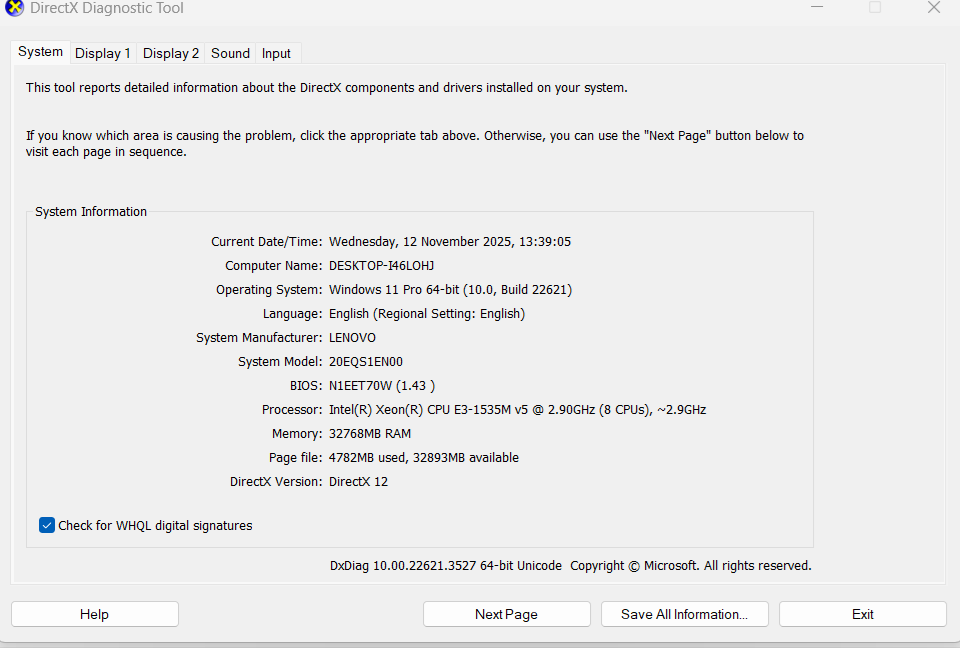This screenshot has width=960, height=648.
Task: Disable Check for WHQL digital signatures
Action: pyautogui.click(x=47, y=525)
